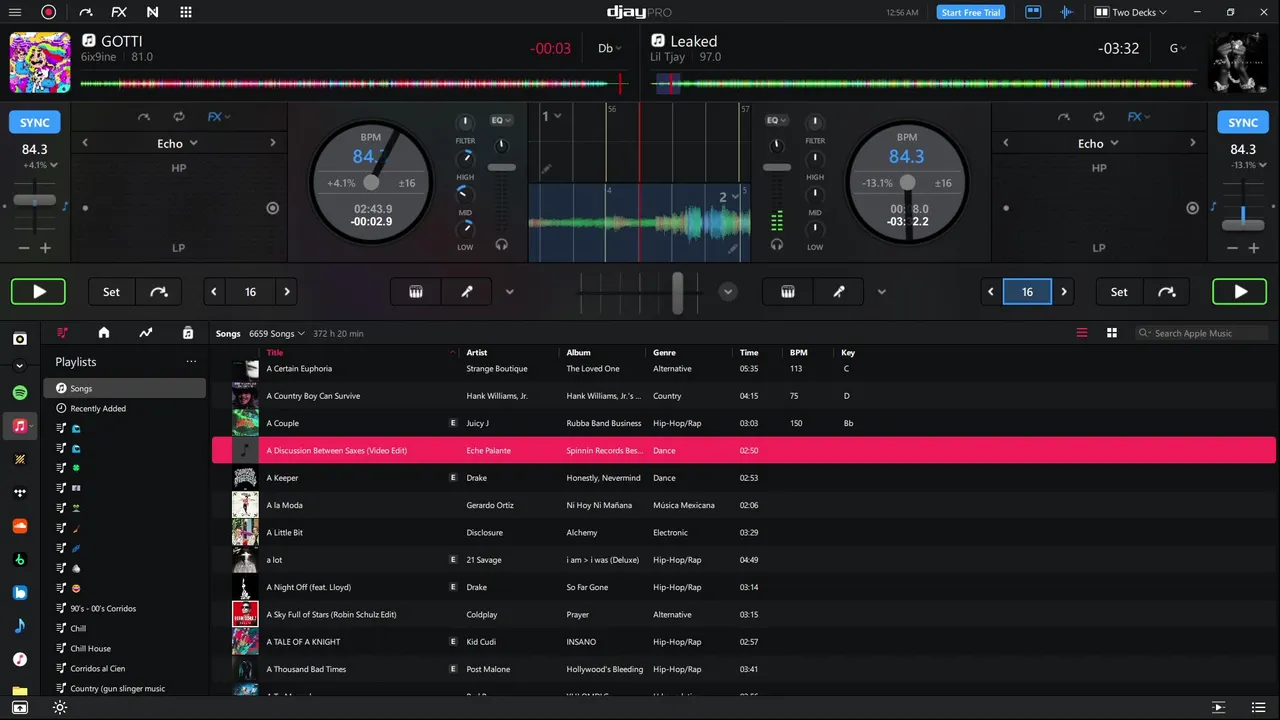
Task: Increase left deck loop length past 16
Action: (x=287, y=292)
